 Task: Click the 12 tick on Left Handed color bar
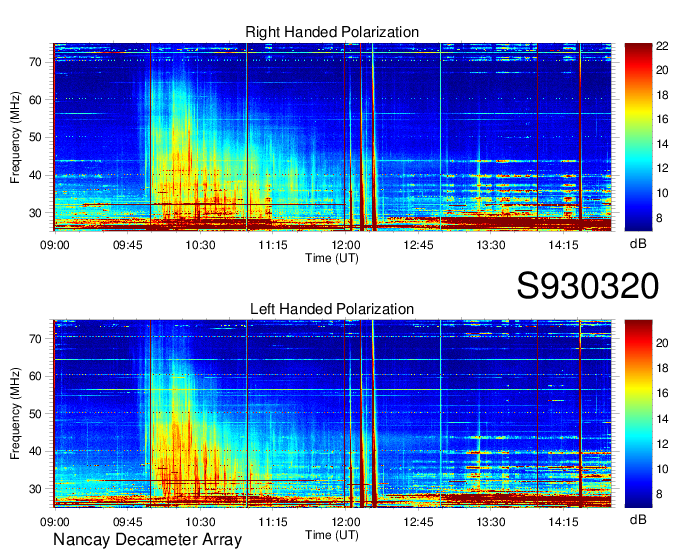tap(662, 444)
